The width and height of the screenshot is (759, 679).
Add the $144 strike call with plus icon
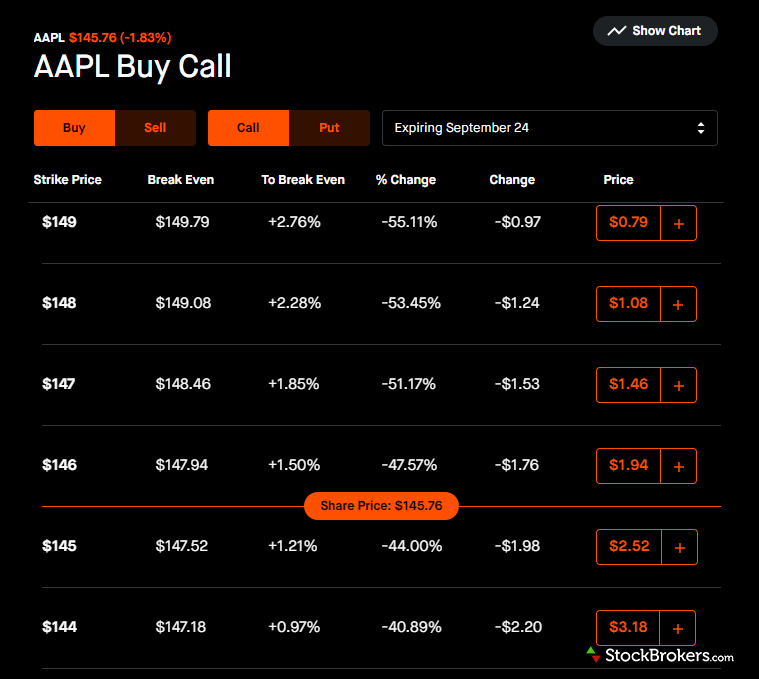pos(678,628)
